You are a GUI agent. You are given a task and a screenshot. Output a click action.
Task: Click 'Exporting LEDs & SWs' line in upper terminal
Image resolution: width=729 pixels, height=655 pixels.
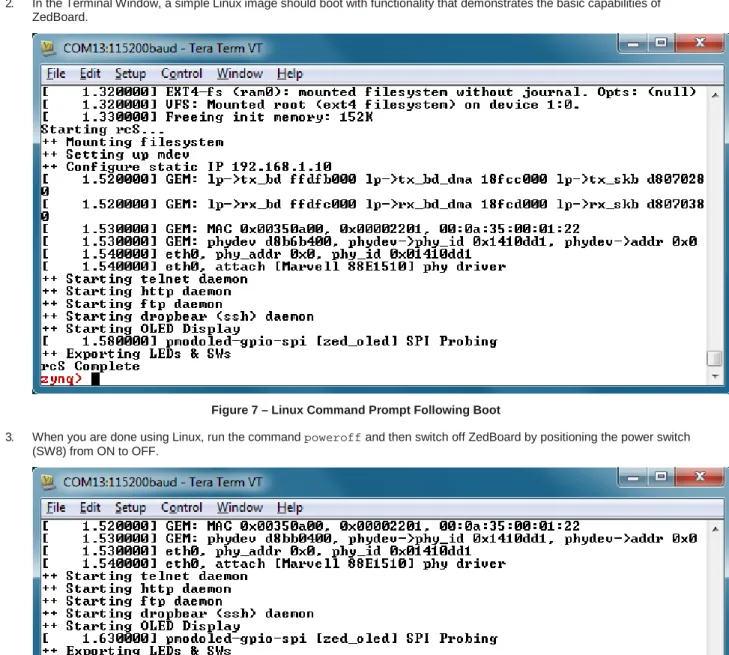136,354
